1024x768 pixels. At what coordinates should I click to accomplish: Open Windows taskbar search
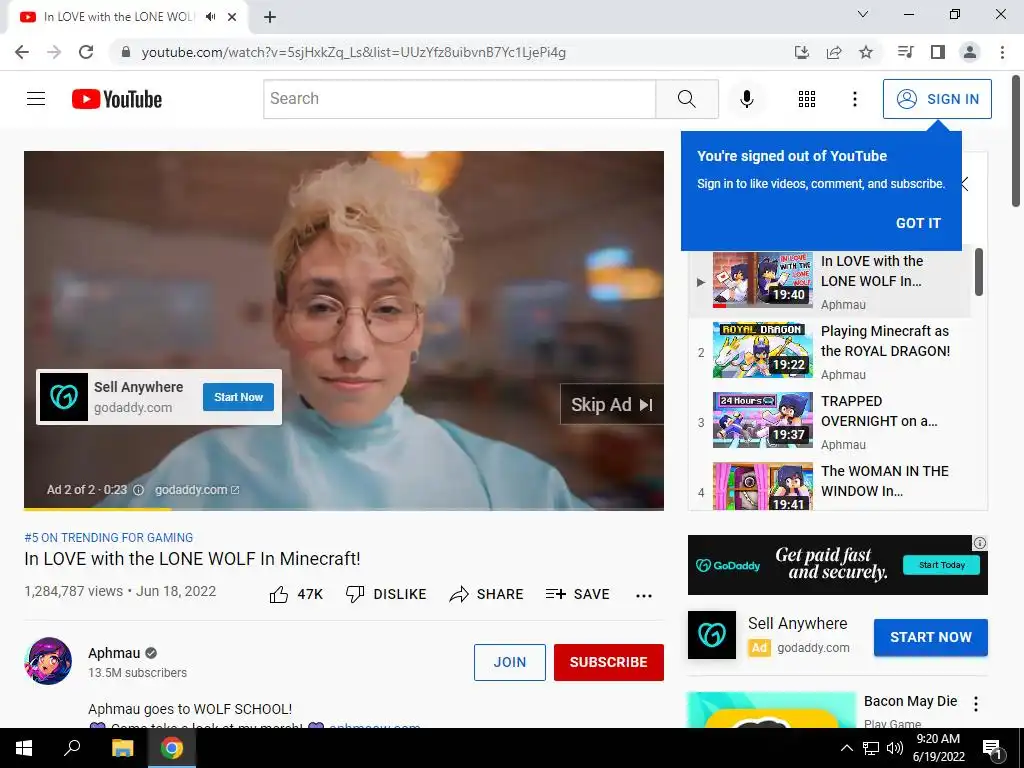pyautogui.click(x=72, y=748)
